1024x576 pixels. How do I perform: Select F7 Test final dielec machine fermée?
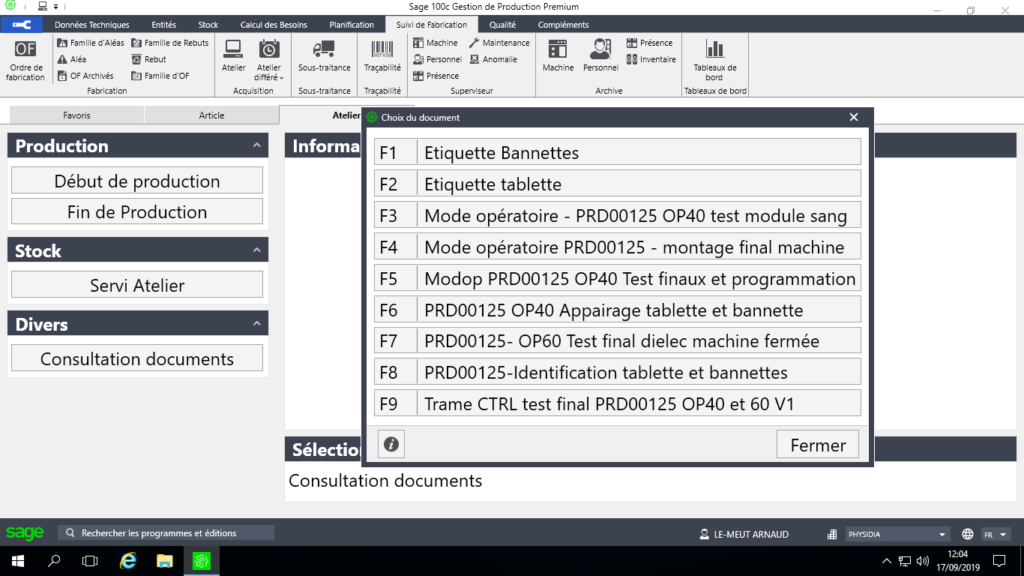(617, 340)
